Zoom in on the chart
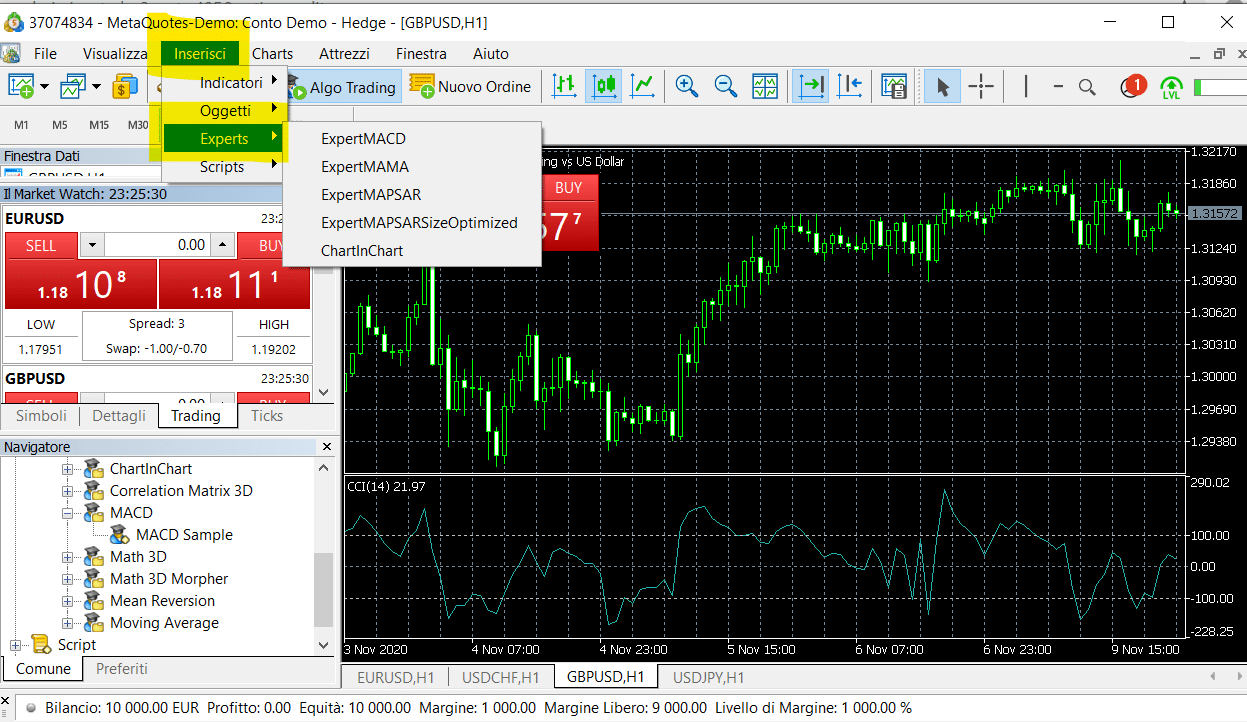 point(686,87)
